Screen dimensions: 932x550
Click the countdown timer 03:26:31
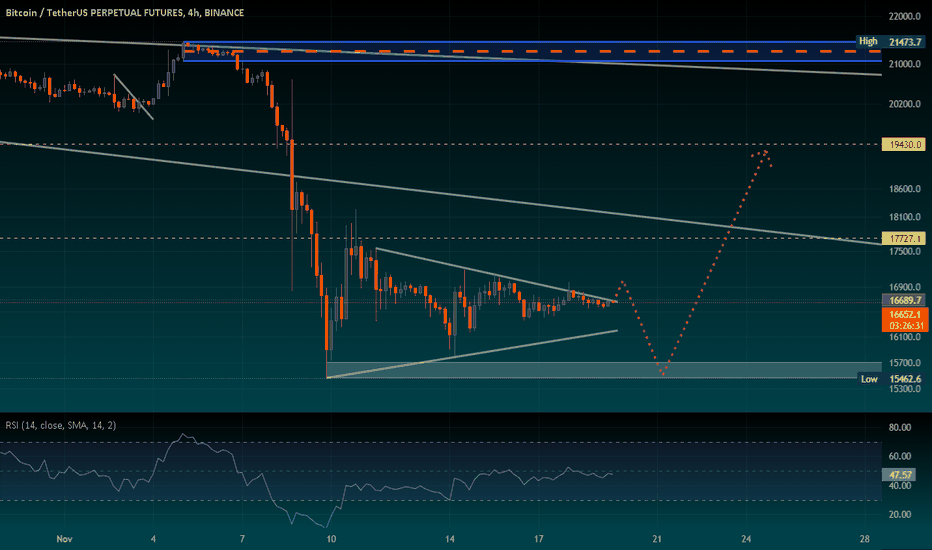[906, 326]
